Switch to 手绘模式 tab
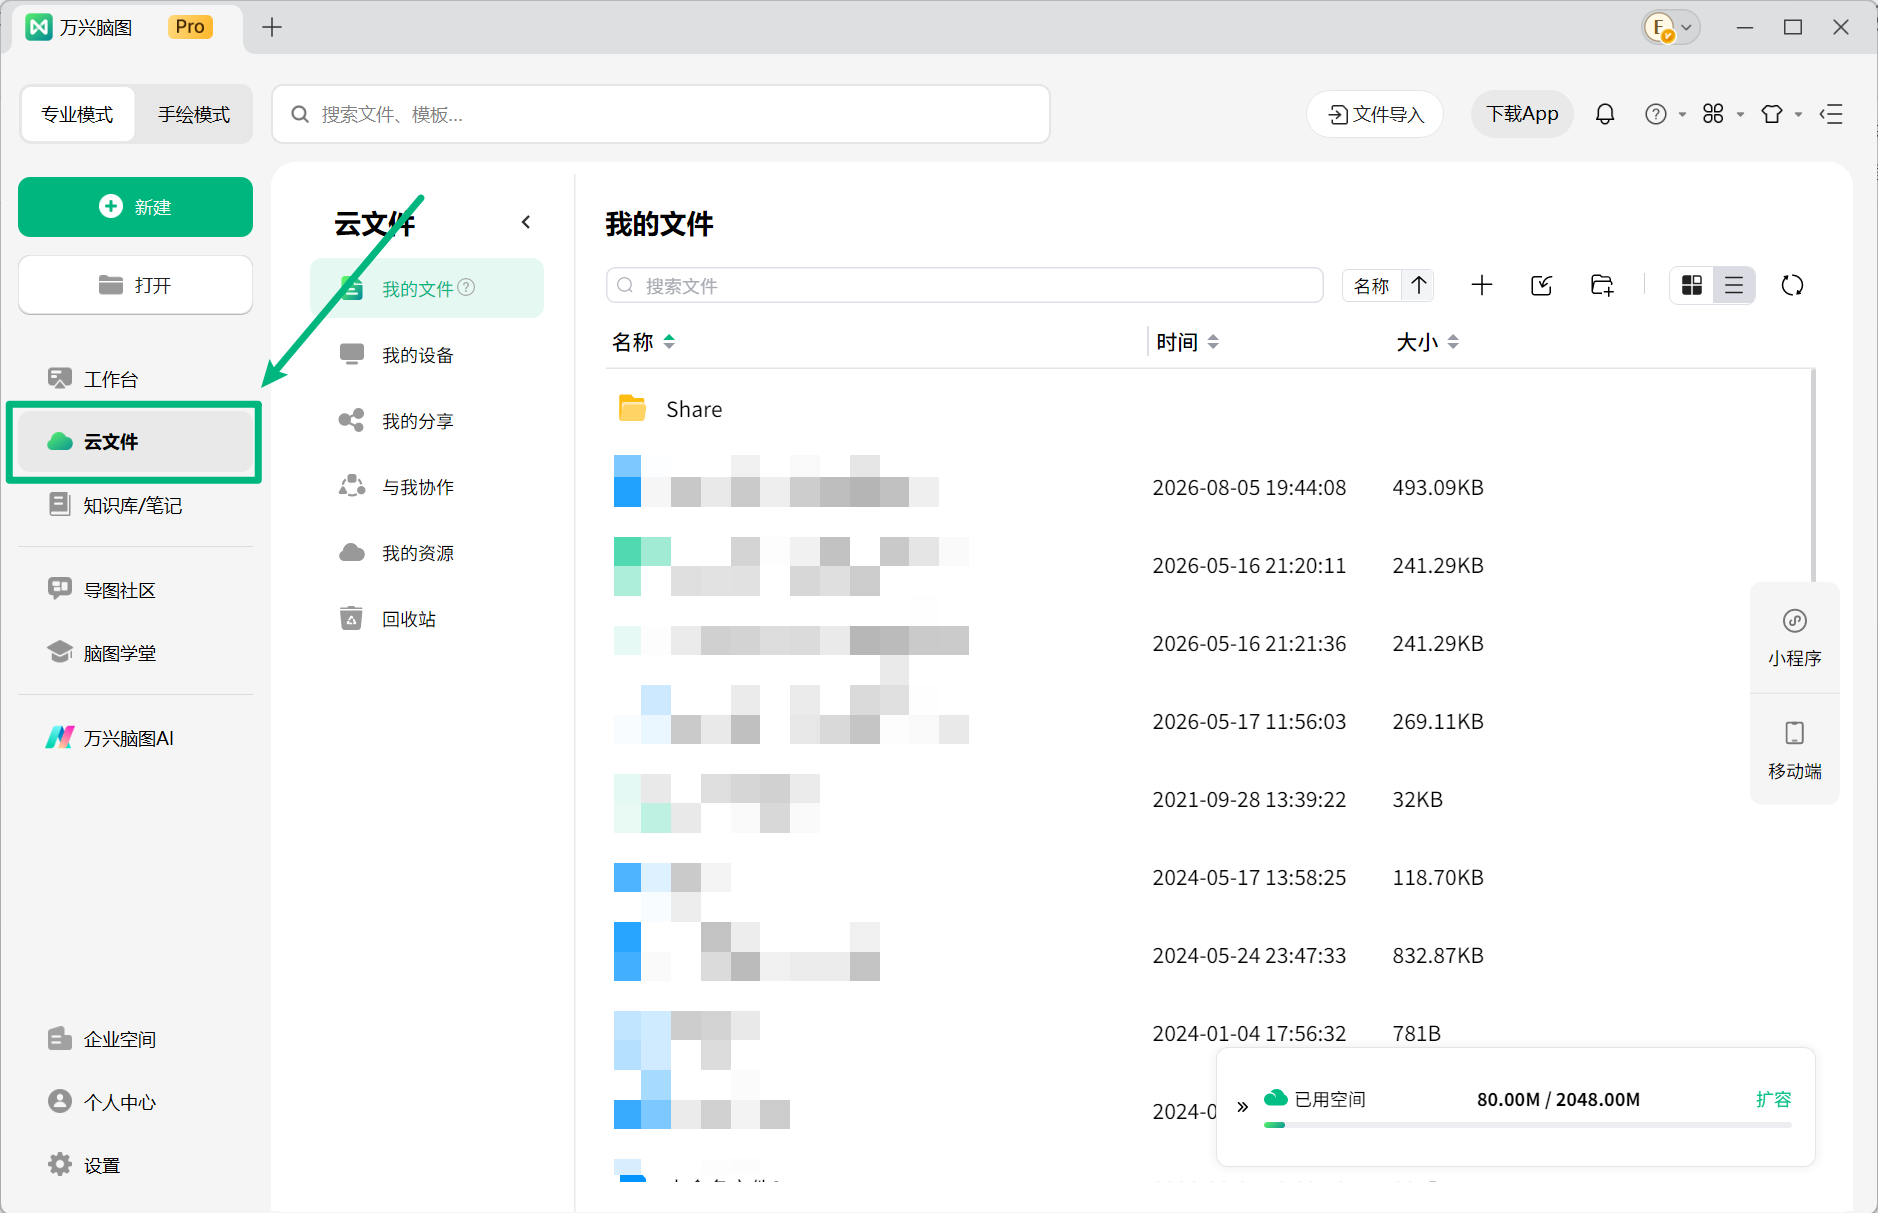 194,114
